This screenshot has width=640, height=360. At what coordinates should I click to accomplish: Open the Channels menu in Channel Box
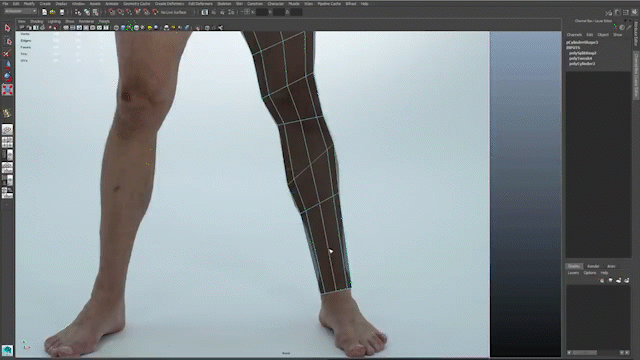(x=574, y=35)
